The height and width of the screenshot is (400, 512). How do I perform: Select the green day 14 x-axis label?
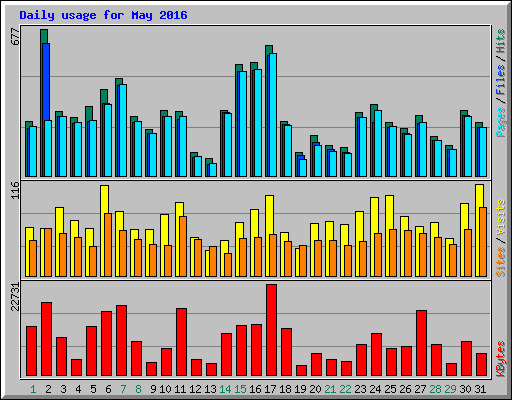pyautogui.click(x=225, y=389)
